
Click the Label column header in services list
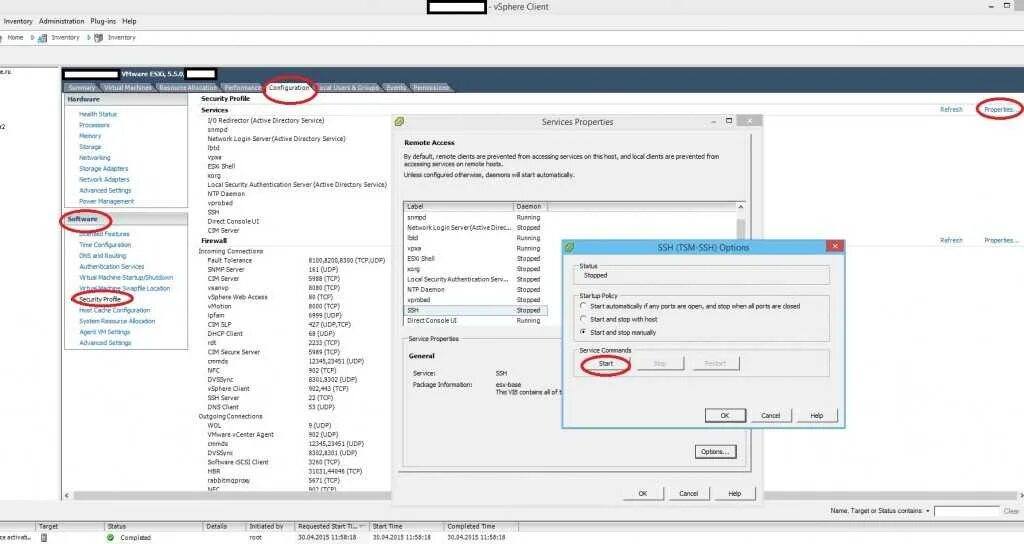pos(458,206)
